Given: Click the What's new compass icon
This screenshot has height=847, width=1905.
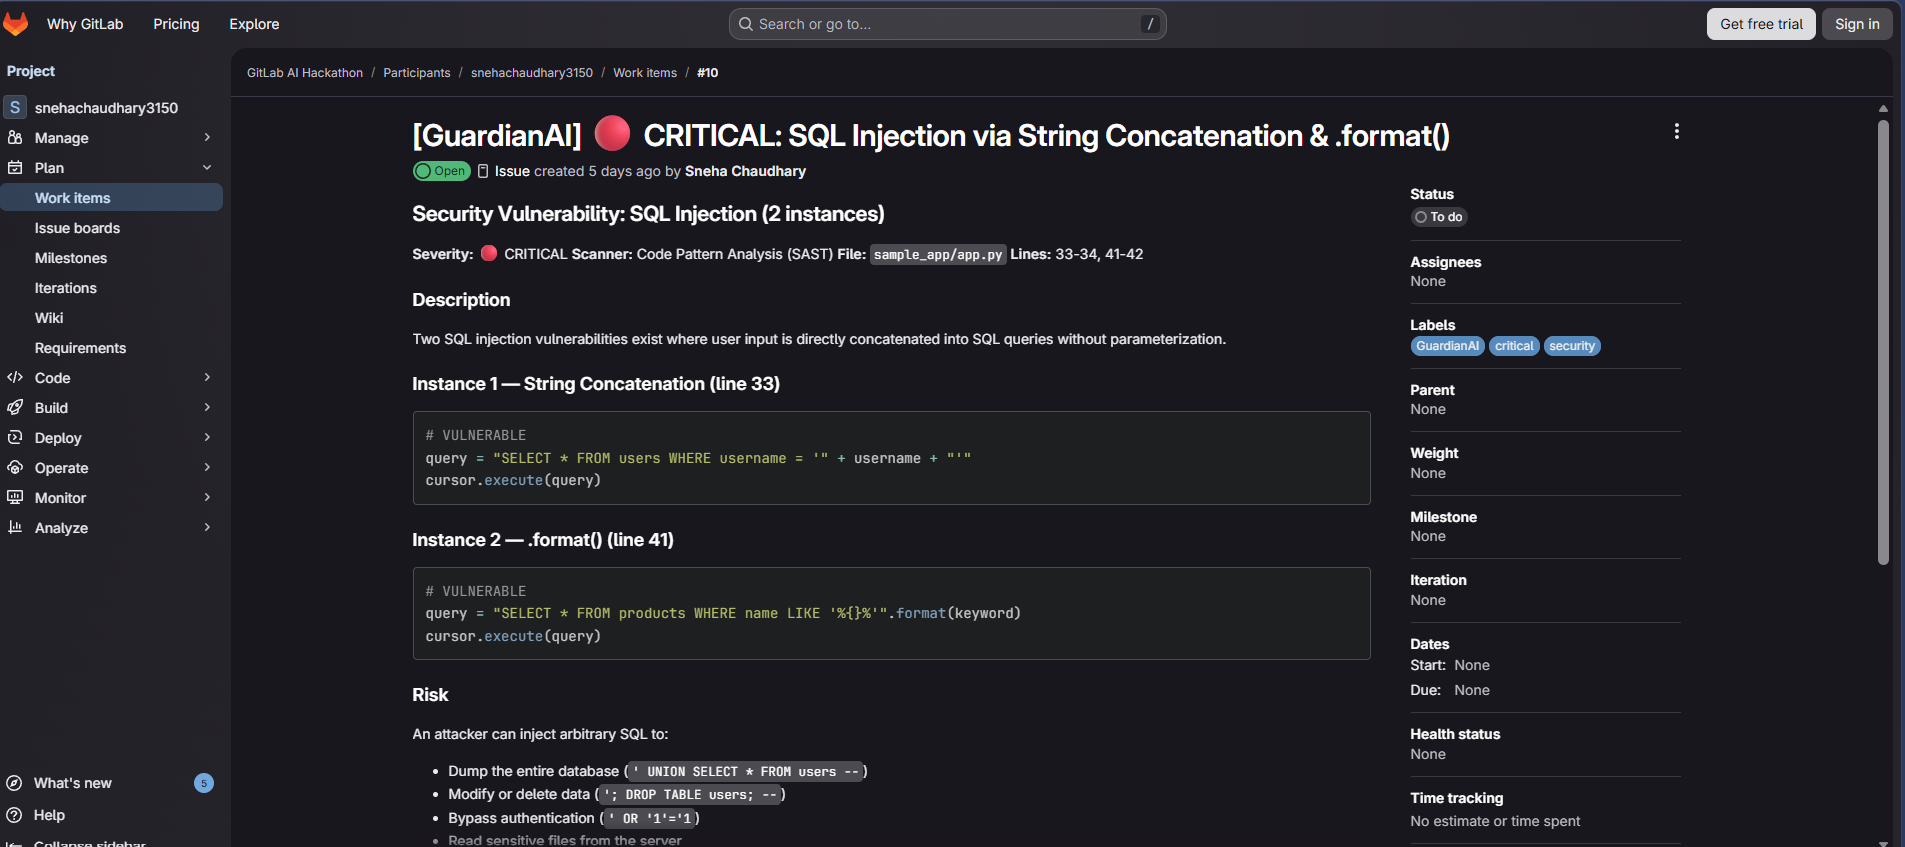Looking at the screenshot, I should (14, 783).
